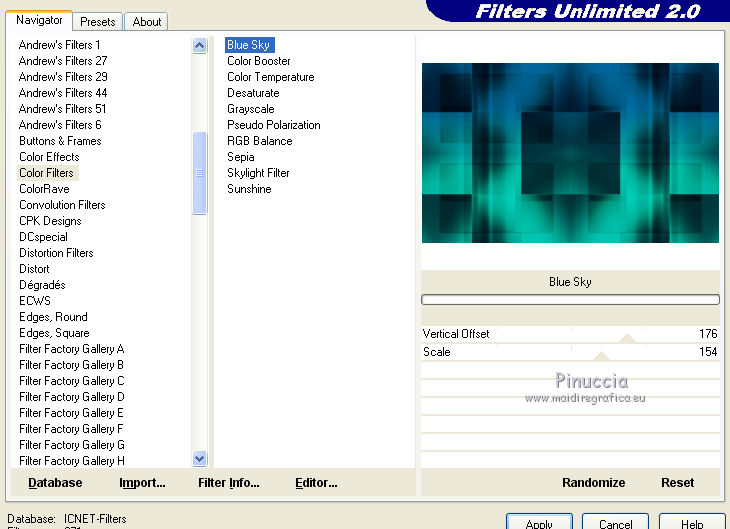This screenshot has height=529, width=730.
Task: Click the category list scroll up arrow
Action: [199, 46]
